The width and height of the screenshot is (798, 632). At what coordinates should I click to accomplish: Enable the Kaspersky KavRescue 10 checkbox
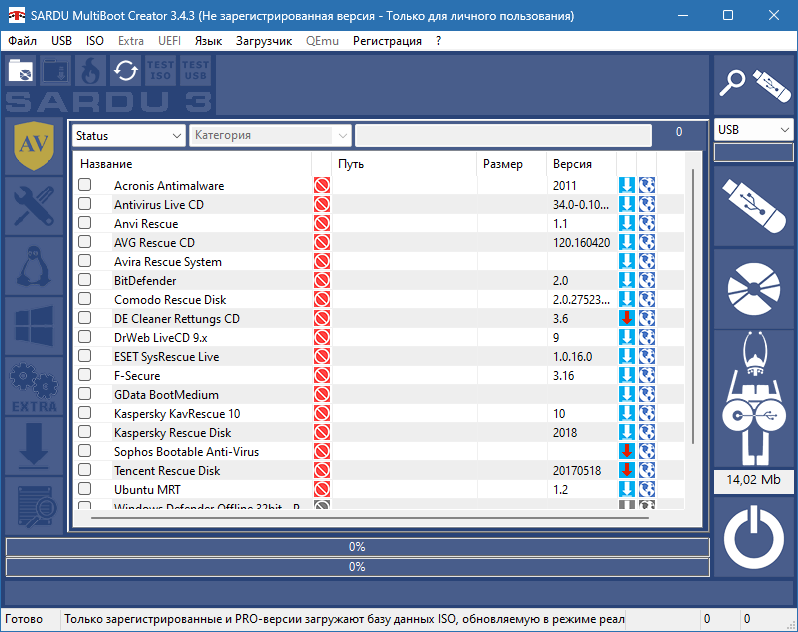pyautogui.click(x=84, y=413)
